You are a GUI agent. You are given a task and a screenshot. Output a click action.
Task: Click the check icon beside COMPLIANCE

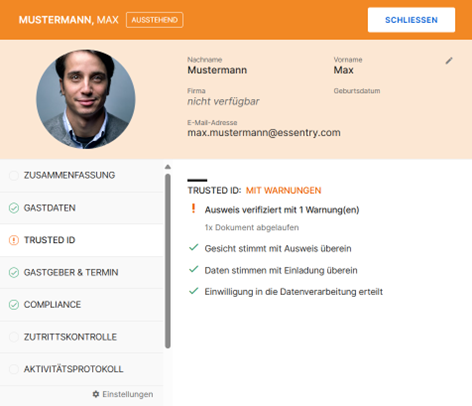(x=14, y=305)
